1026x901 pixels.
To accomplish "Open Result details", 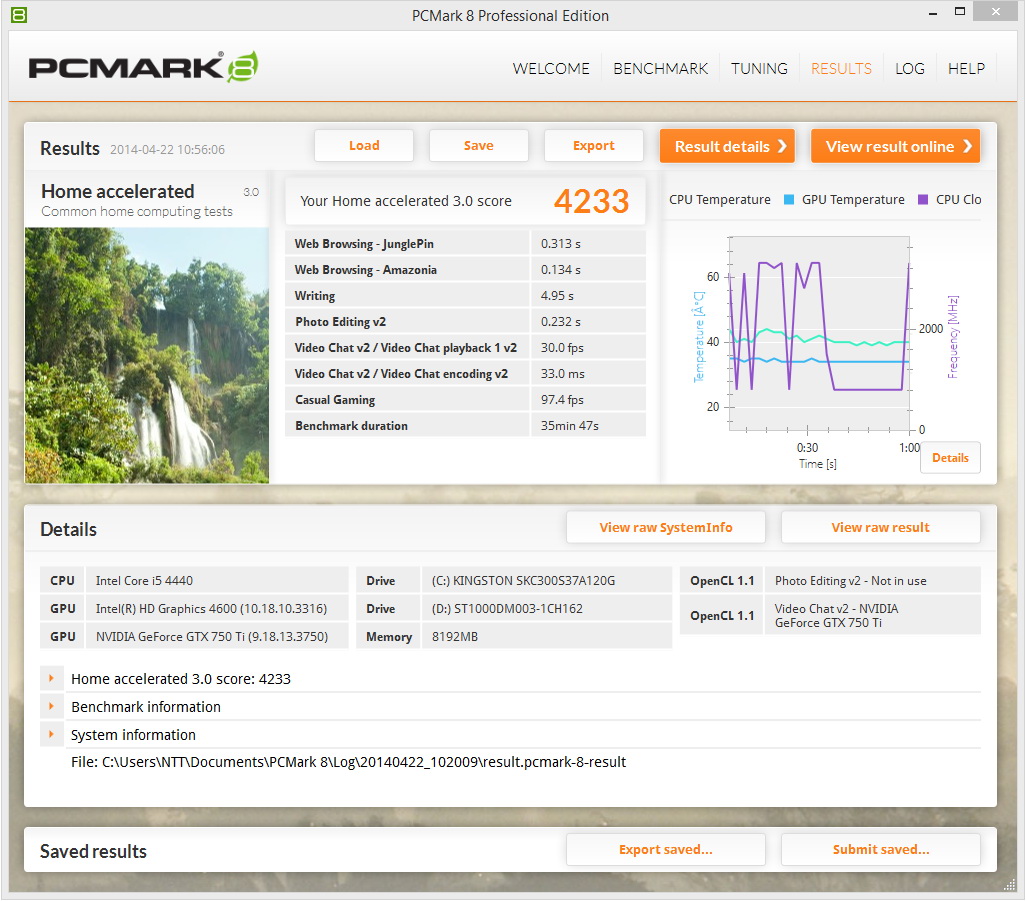I will pyautogui.click(x=727, y=146).
